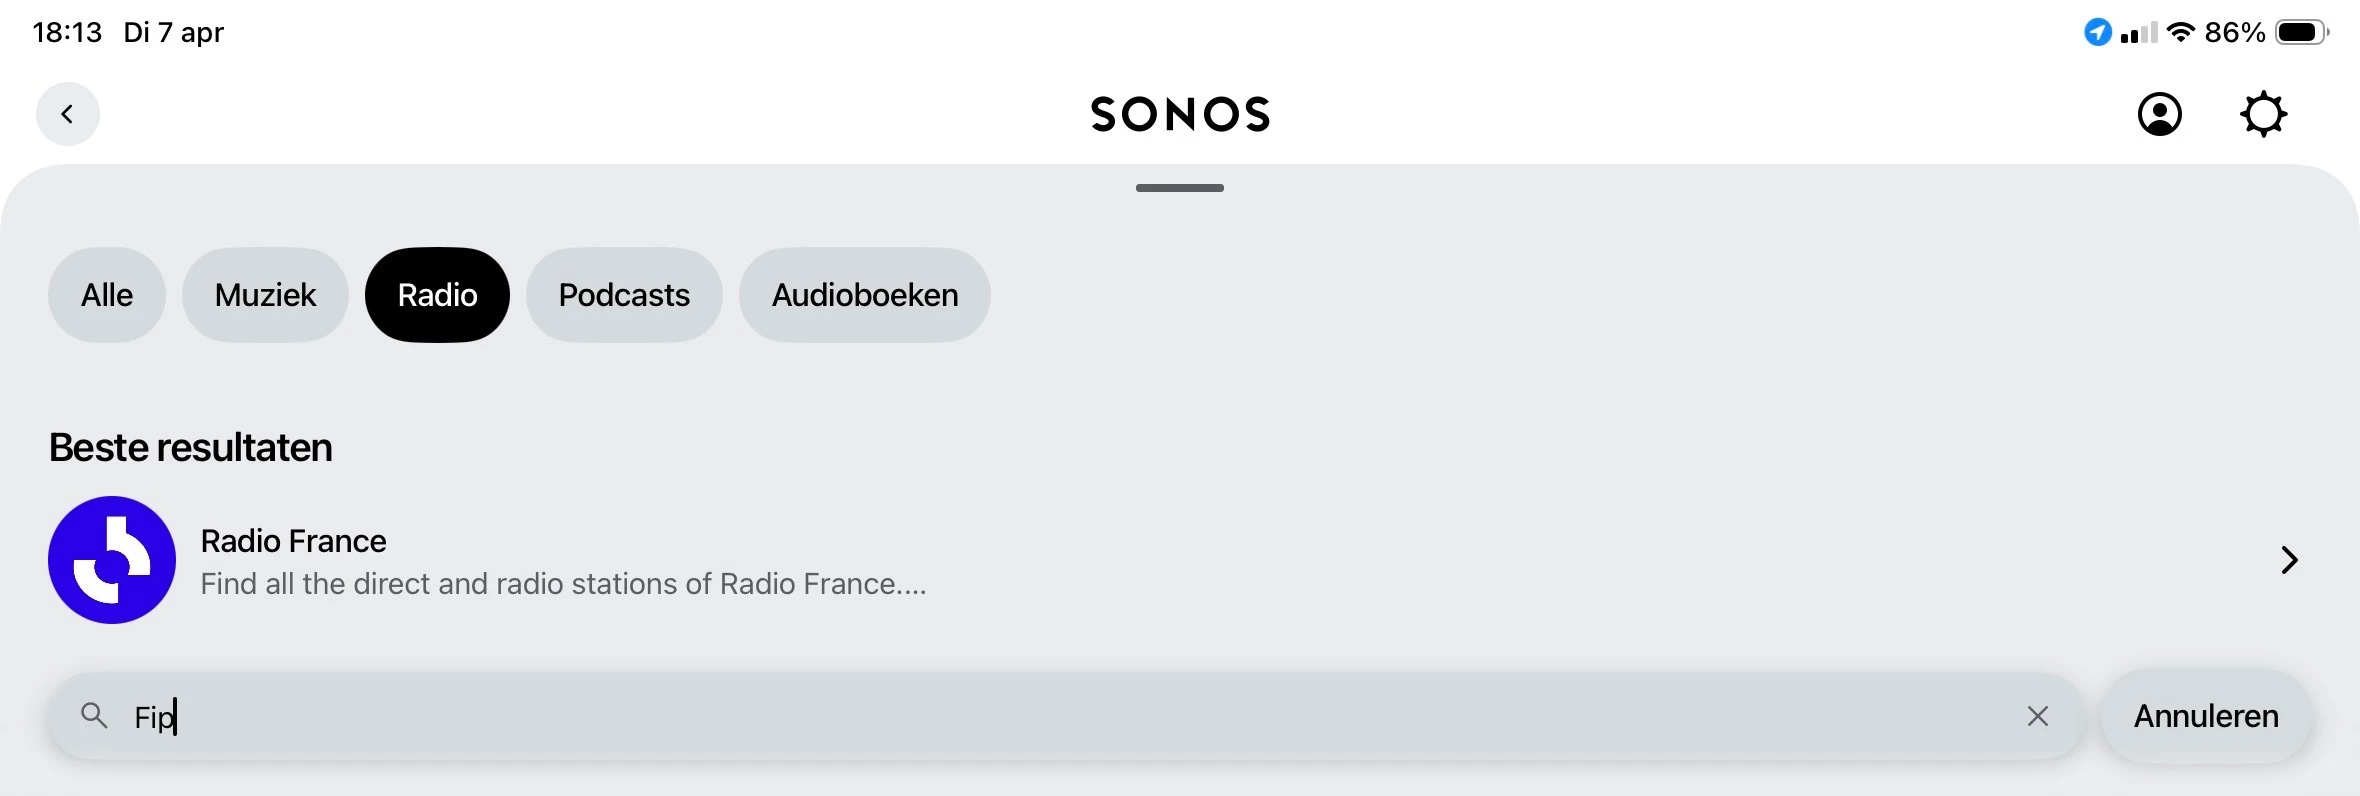This screenshot has width=2360, height=796.
Task: Tap the magnifying glass search icon
Action: (x=94, y=716)
